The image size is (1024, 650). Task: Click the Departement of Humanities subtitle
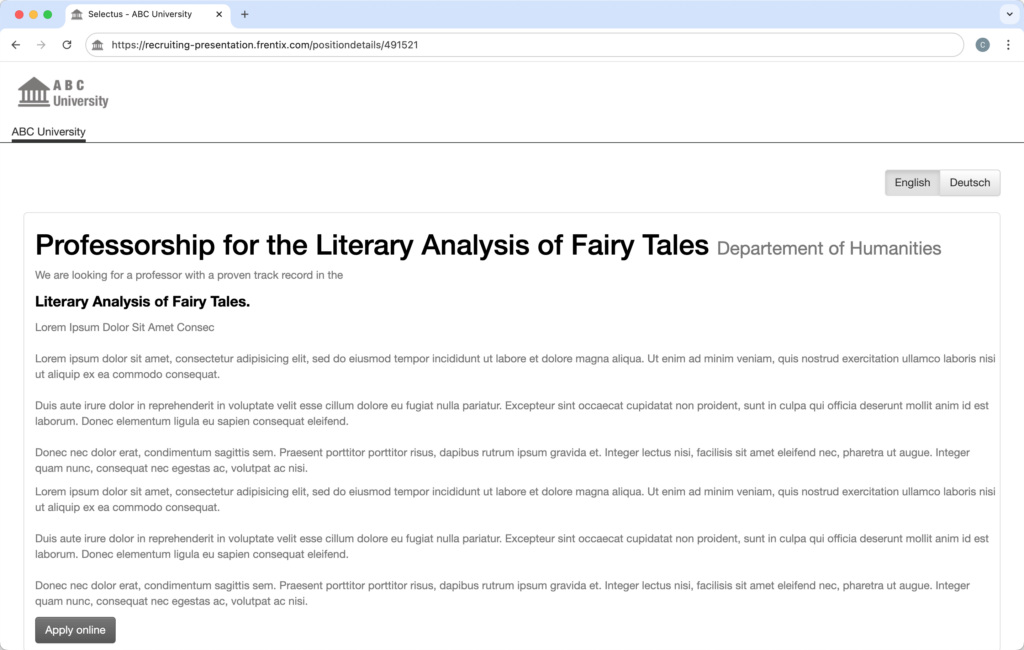pyautogui.click(x=829, y=249)
